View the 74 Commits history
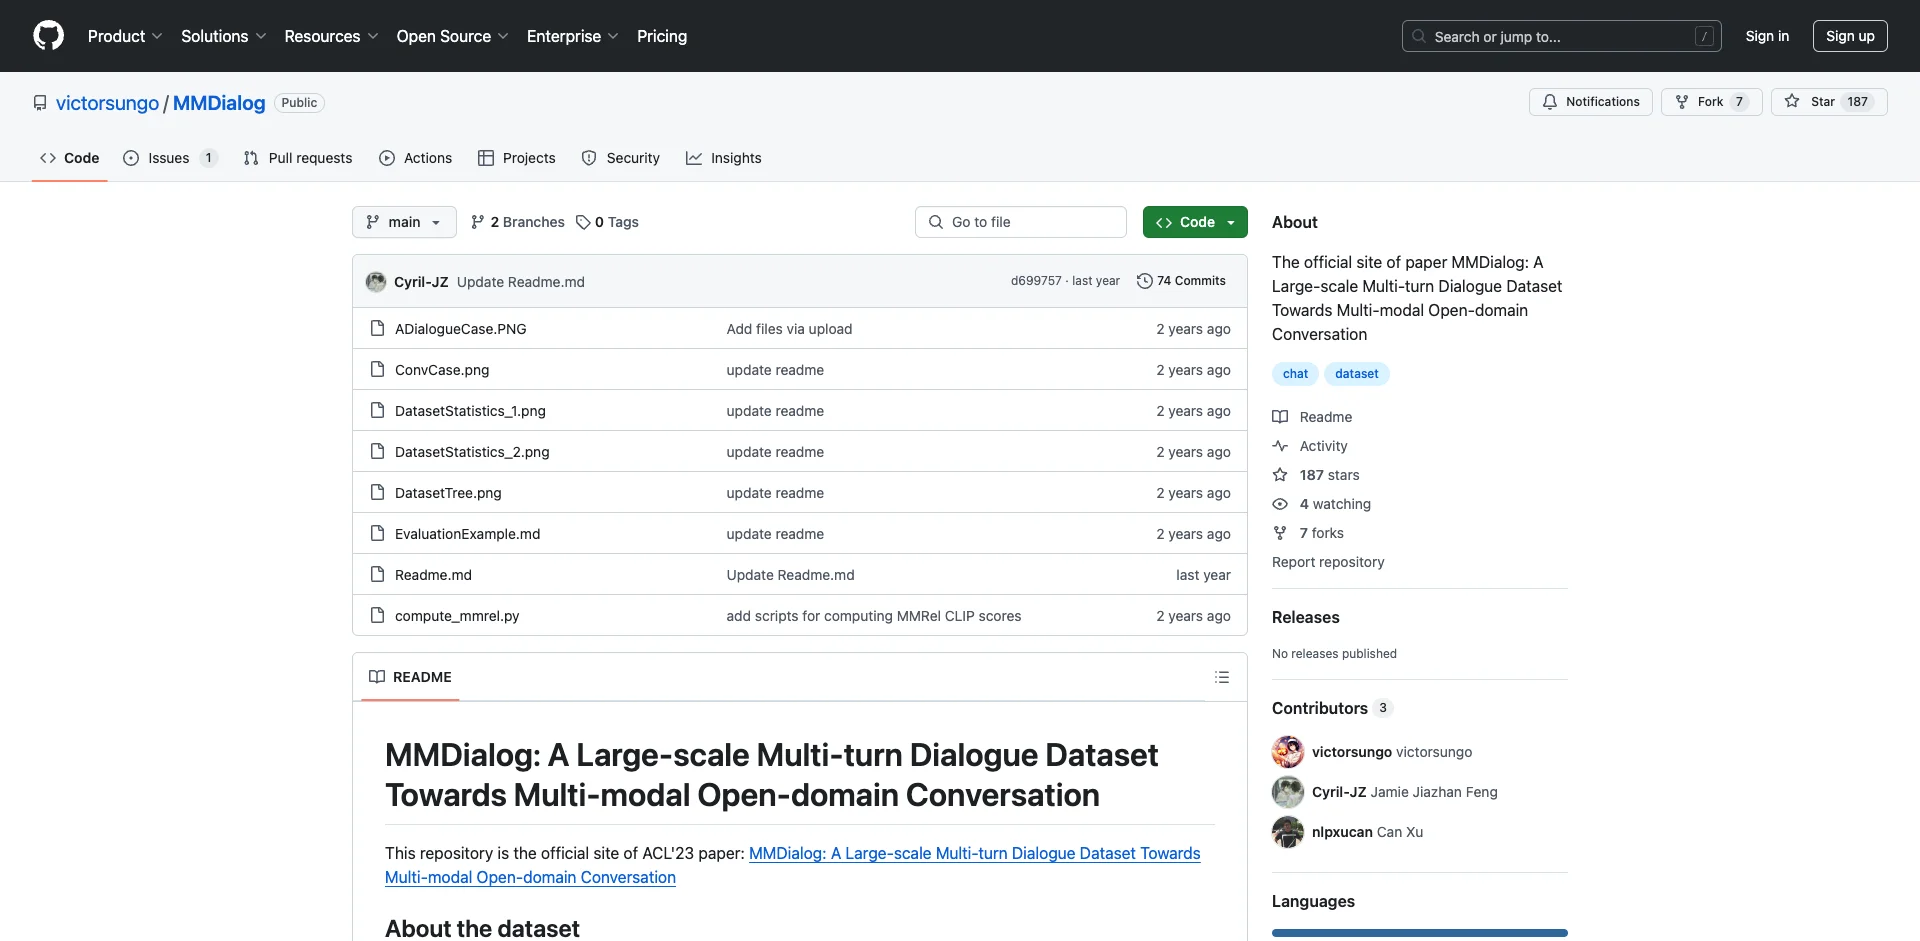Viewport: 1920px width, 941px height. pyautogui.click(x=1181, y=281)
